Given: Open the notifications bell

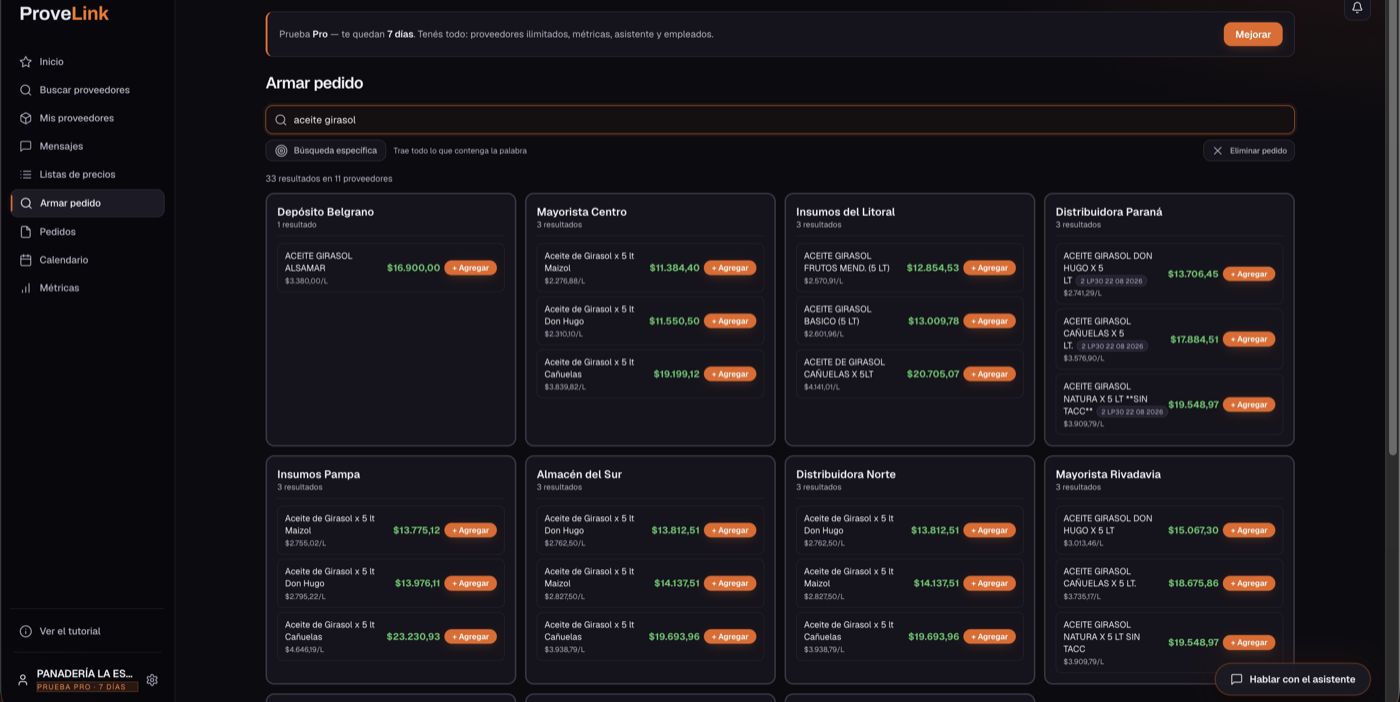Looking at the screenshot, I should [x=1357, y=8].
